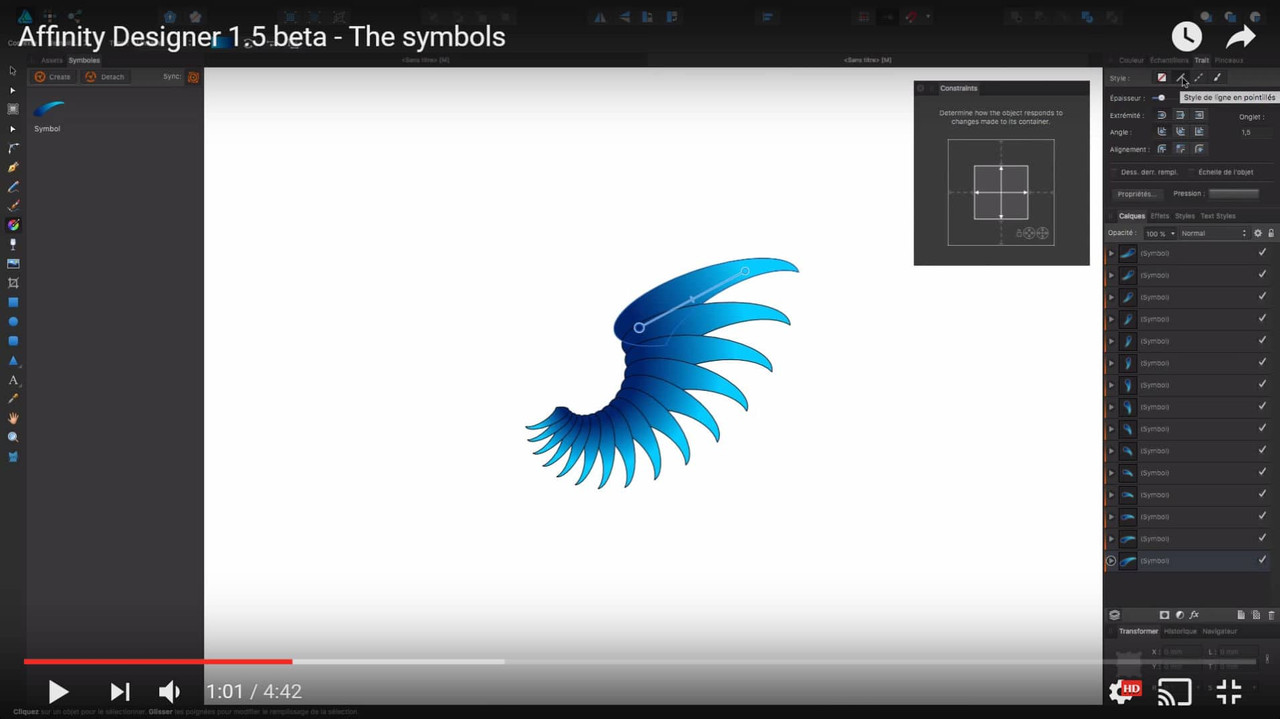Switch to the Historique tab

[1180, 631]
